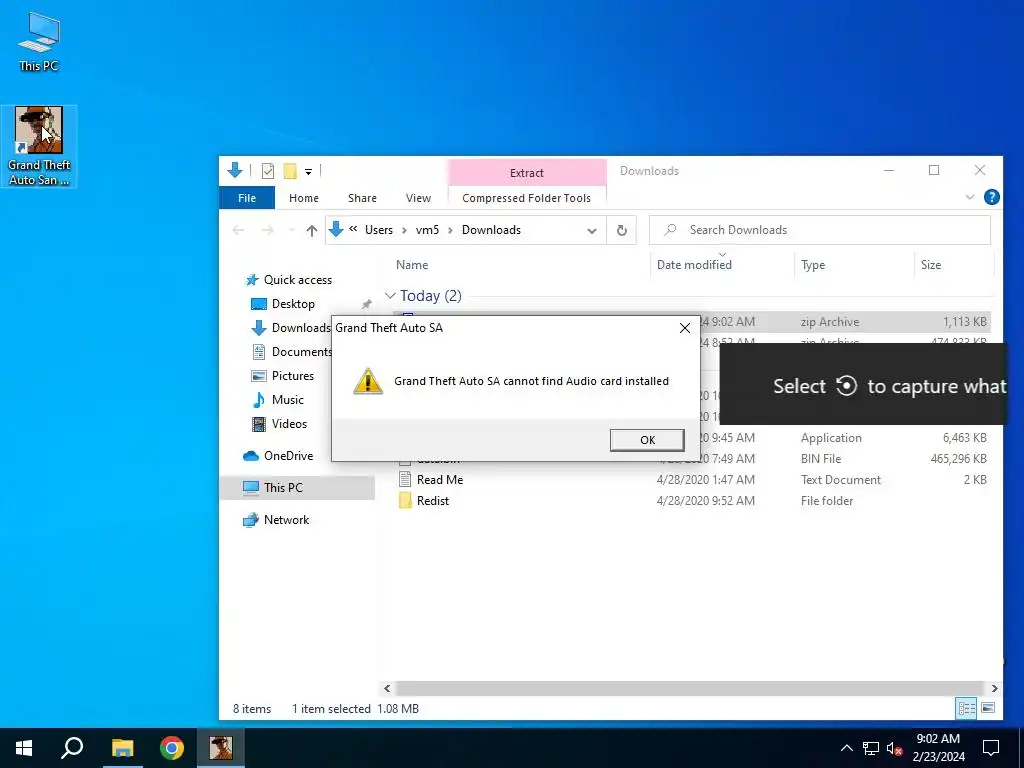Click the Search Downloads field
1024x768 pixels.
[x=820, y=230]
